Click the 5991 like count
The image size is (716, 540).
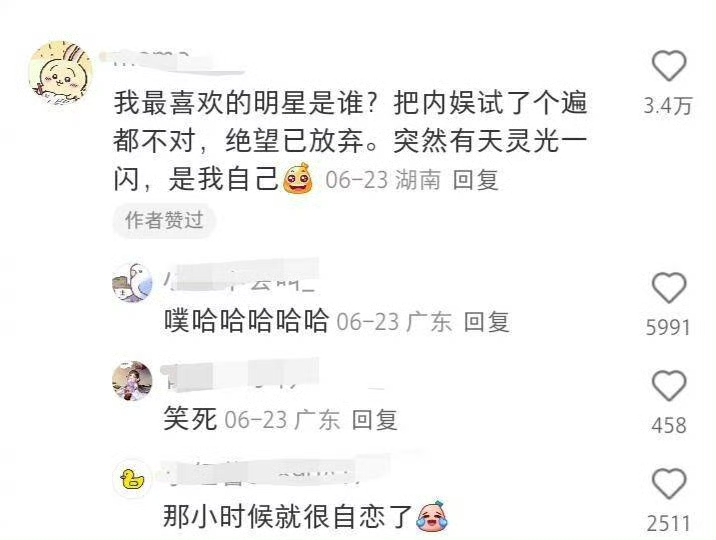coord(668,327)
